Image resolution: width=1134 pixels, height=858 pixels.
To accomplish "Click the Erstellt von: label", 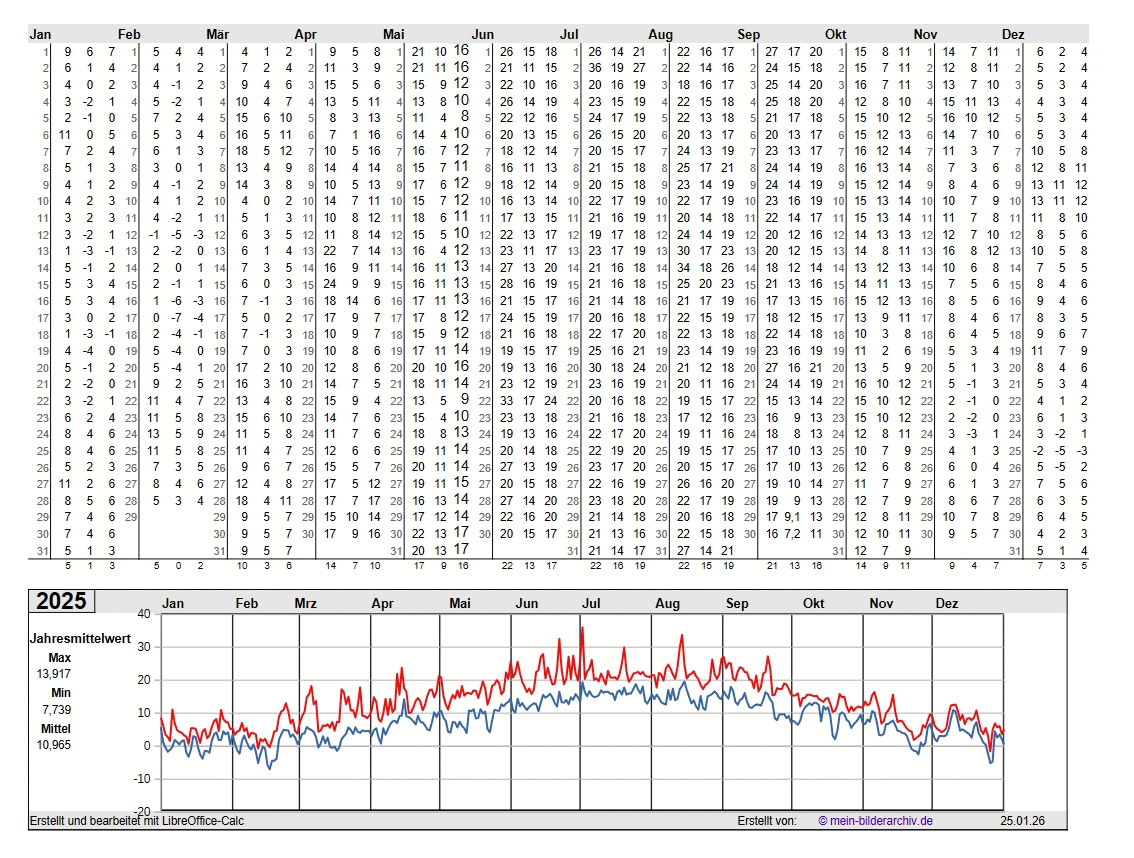I will pyautogui.click(x=767, y=821).
